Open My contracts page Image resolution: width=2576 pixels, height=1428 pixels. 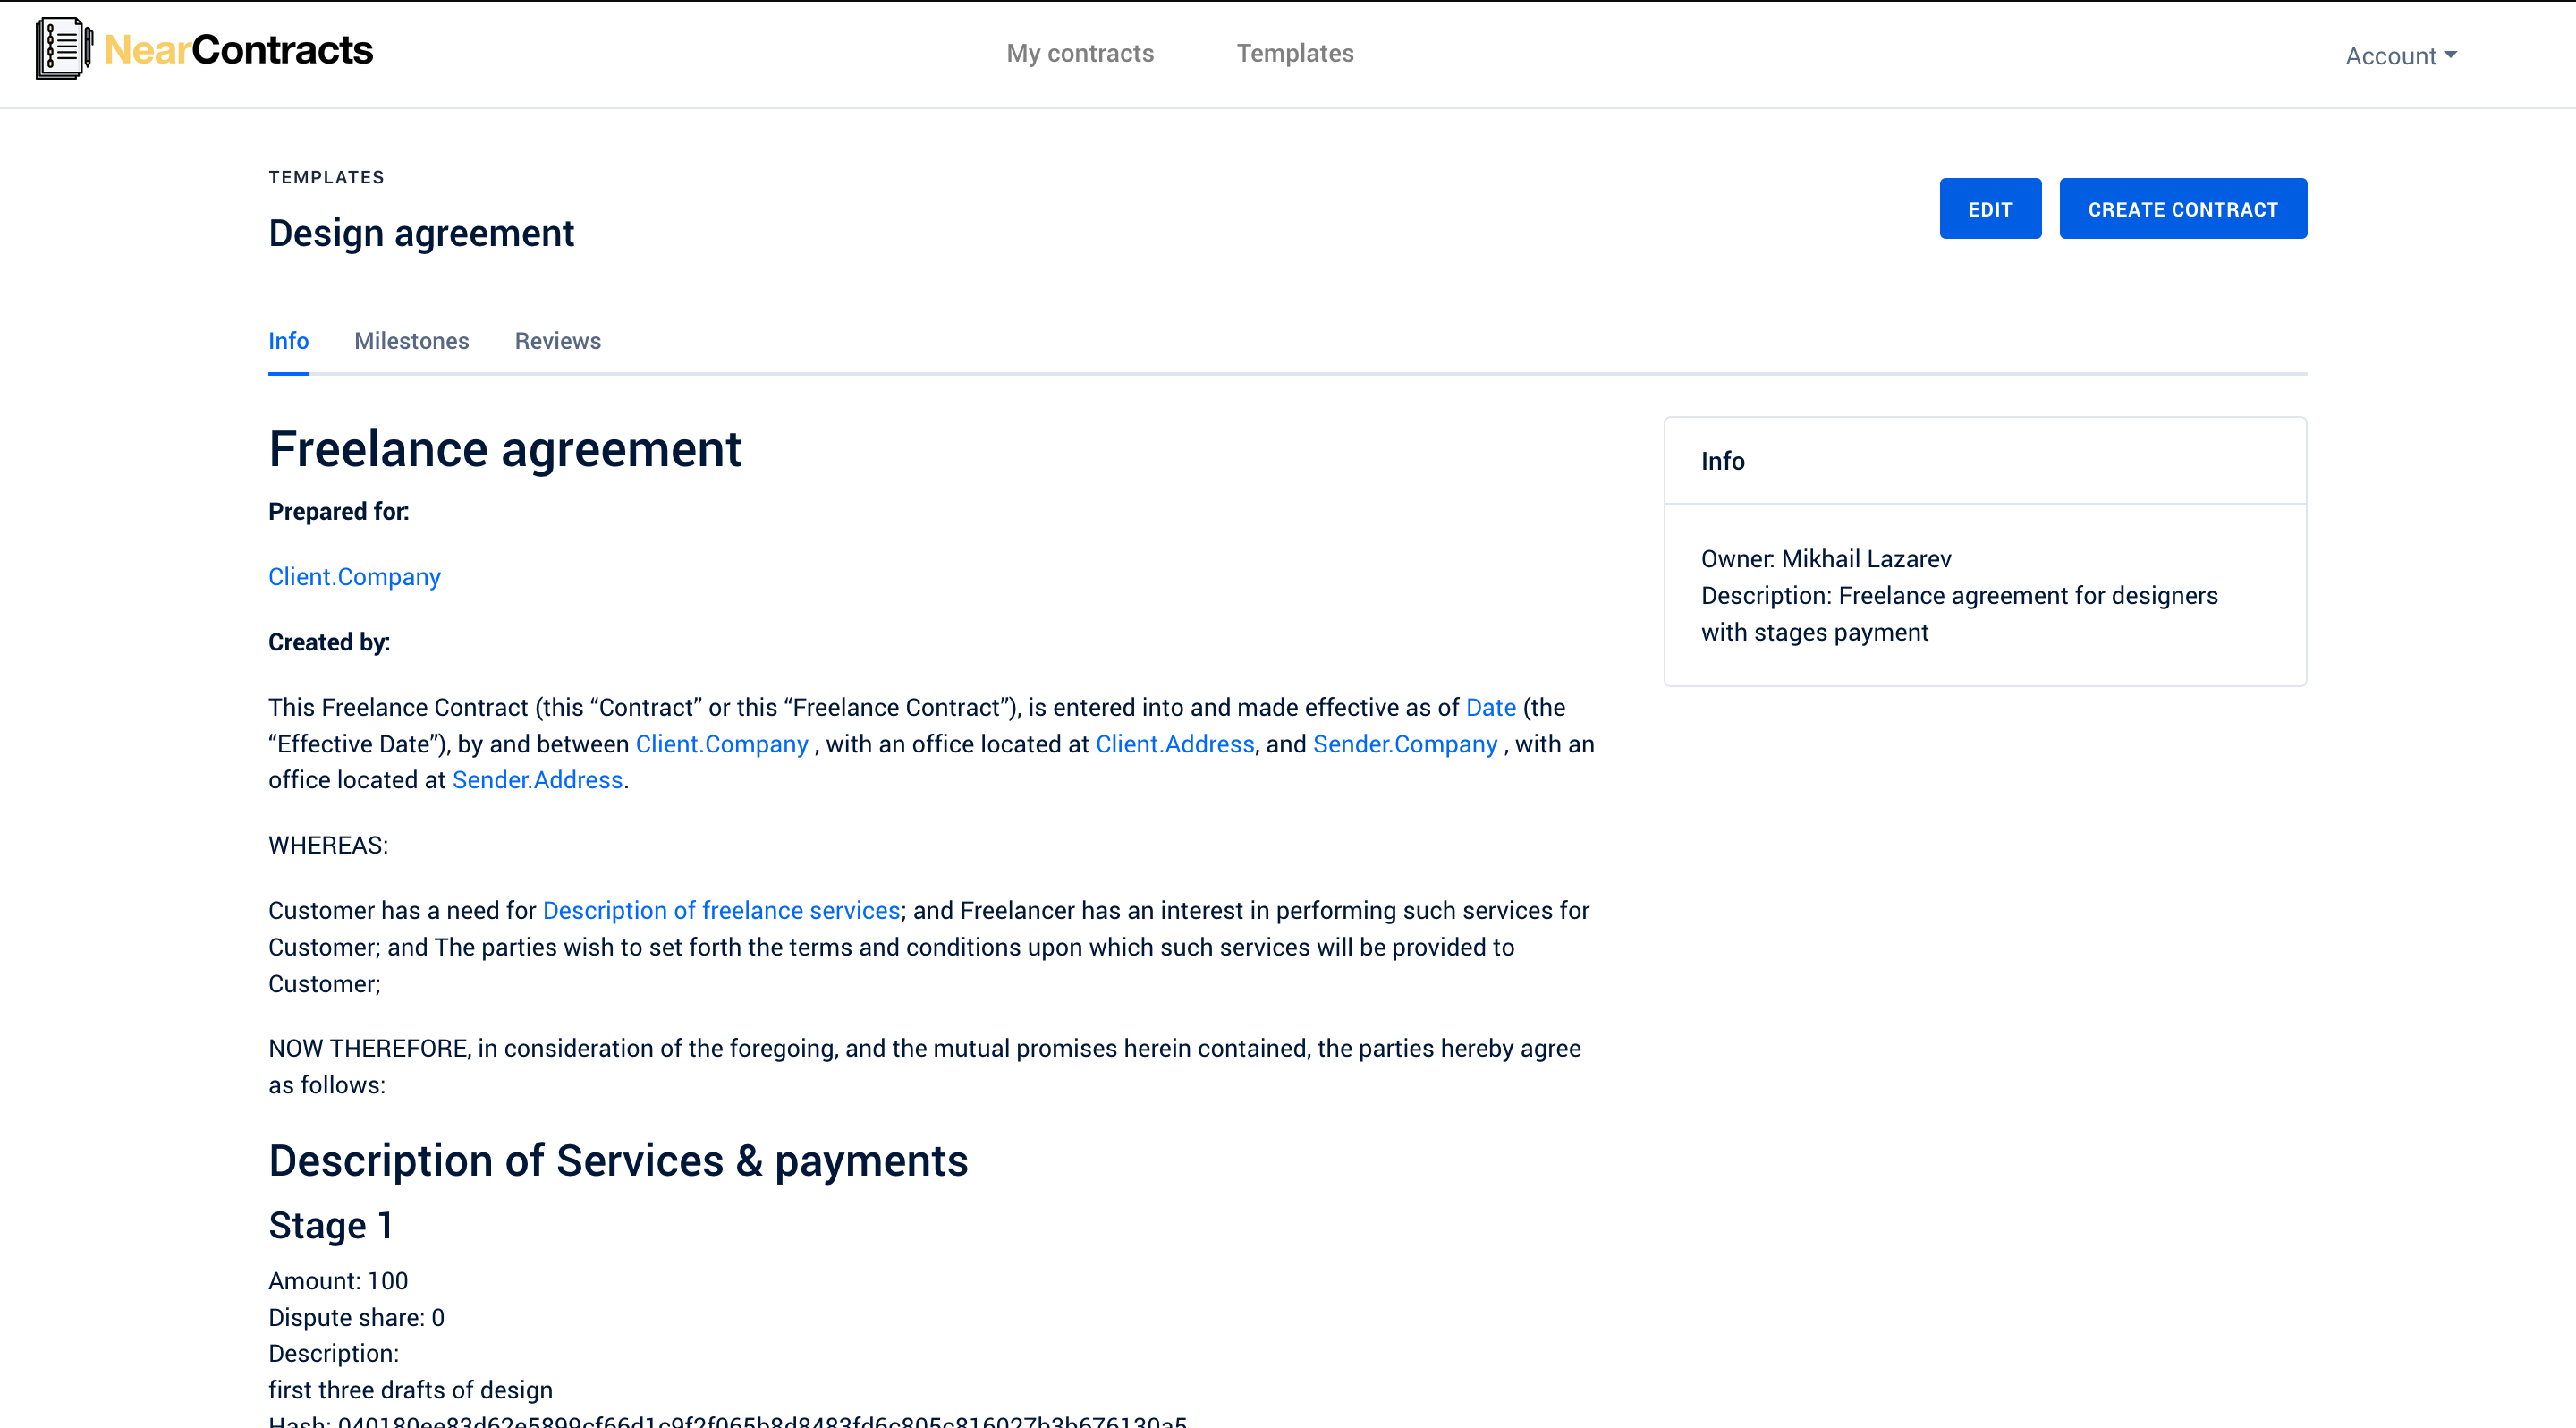click(x=1080, y=53)
